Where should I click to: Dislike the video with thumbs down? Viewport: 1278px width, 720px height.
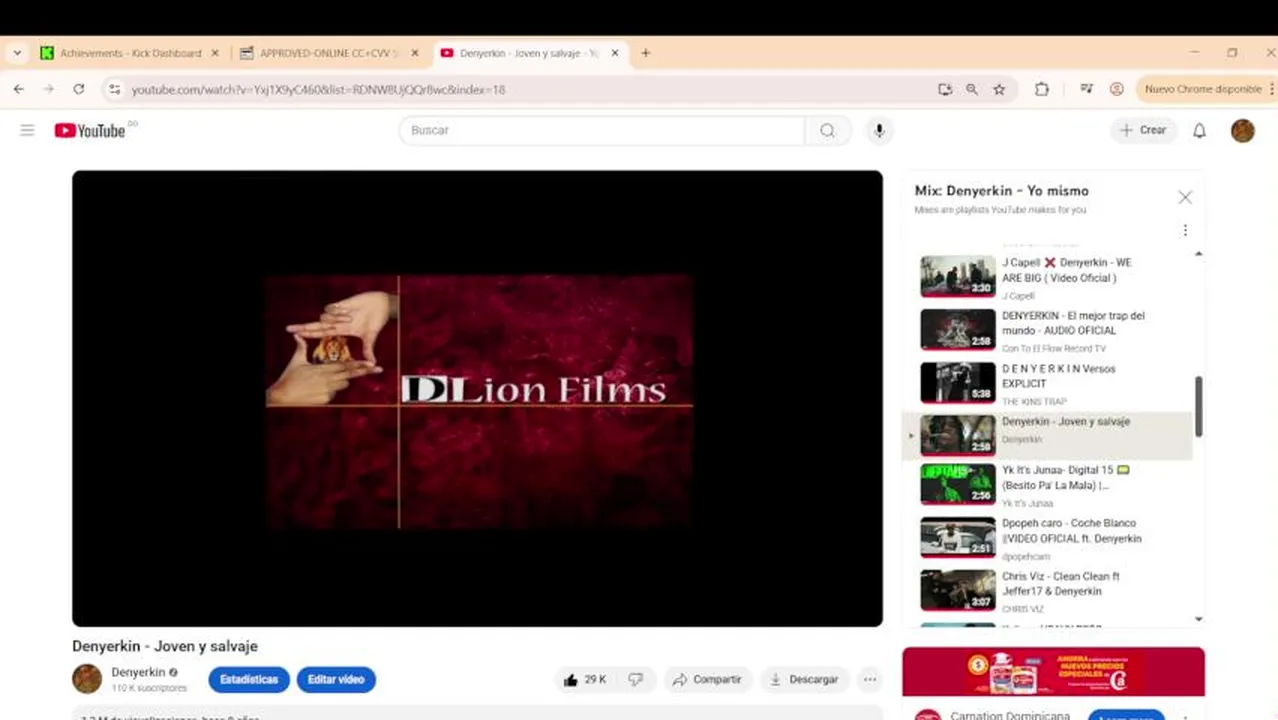click(636, 679)
